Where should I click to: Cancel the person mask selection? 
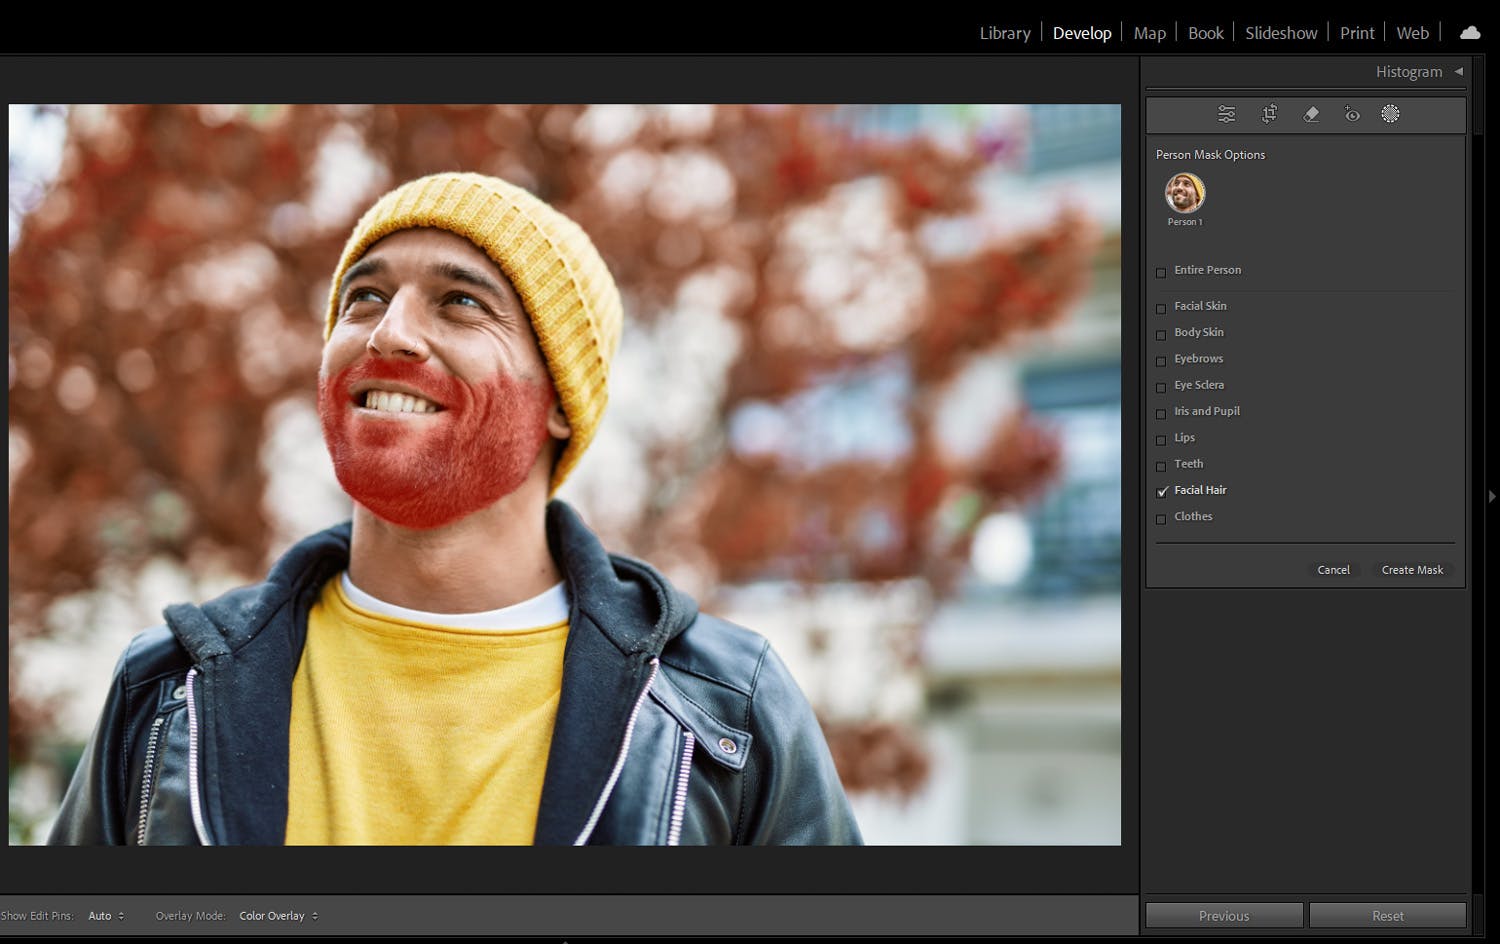(x=1334, y=569)
